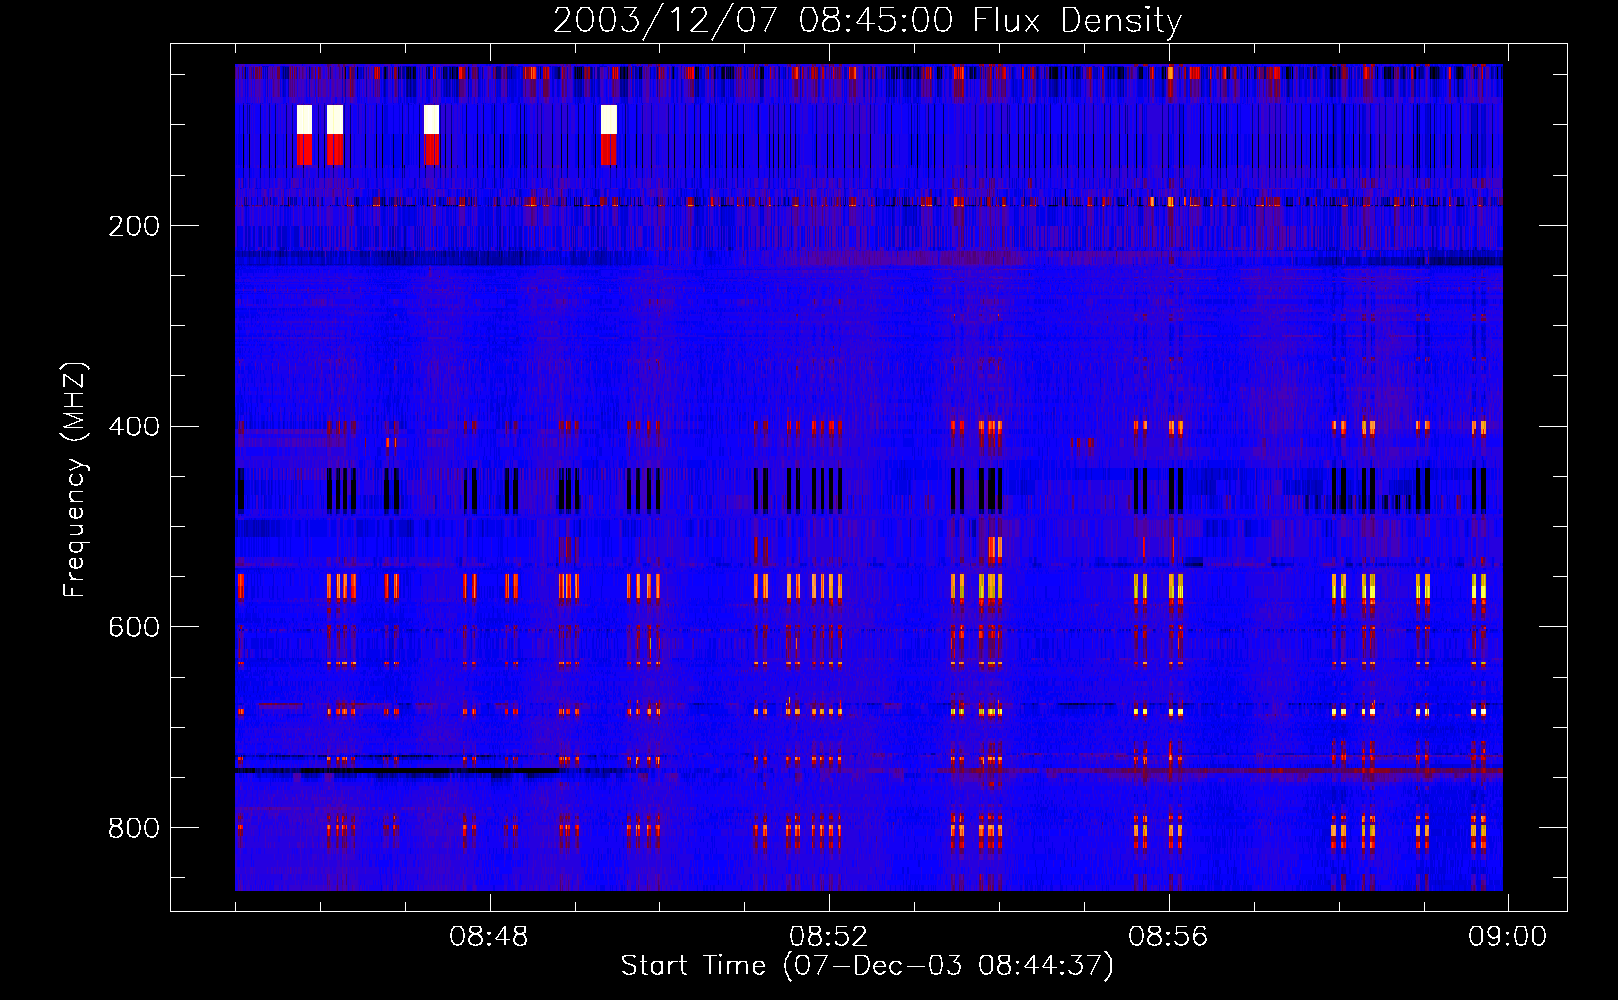
Task: Click the x-axis label "Start Time (07-Dec-03 08:44:37)"
Action: 867,966
